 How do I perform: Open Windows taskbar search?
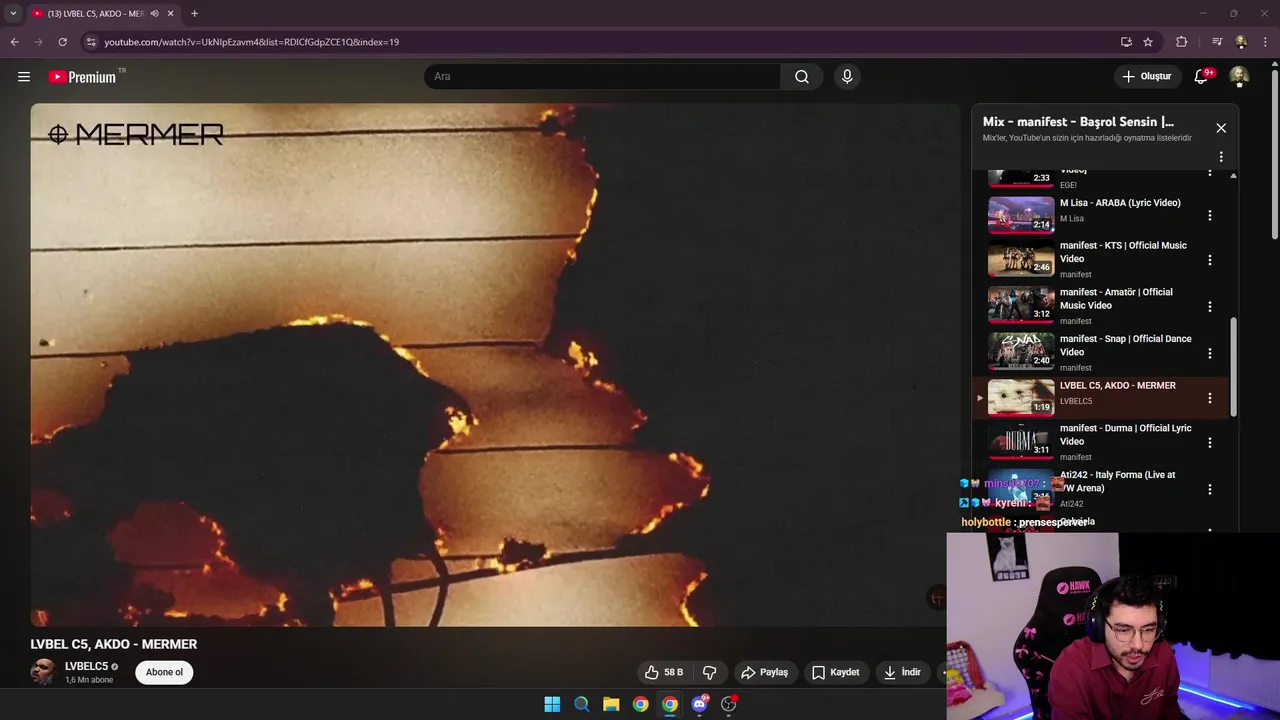[x=581, y=704]
